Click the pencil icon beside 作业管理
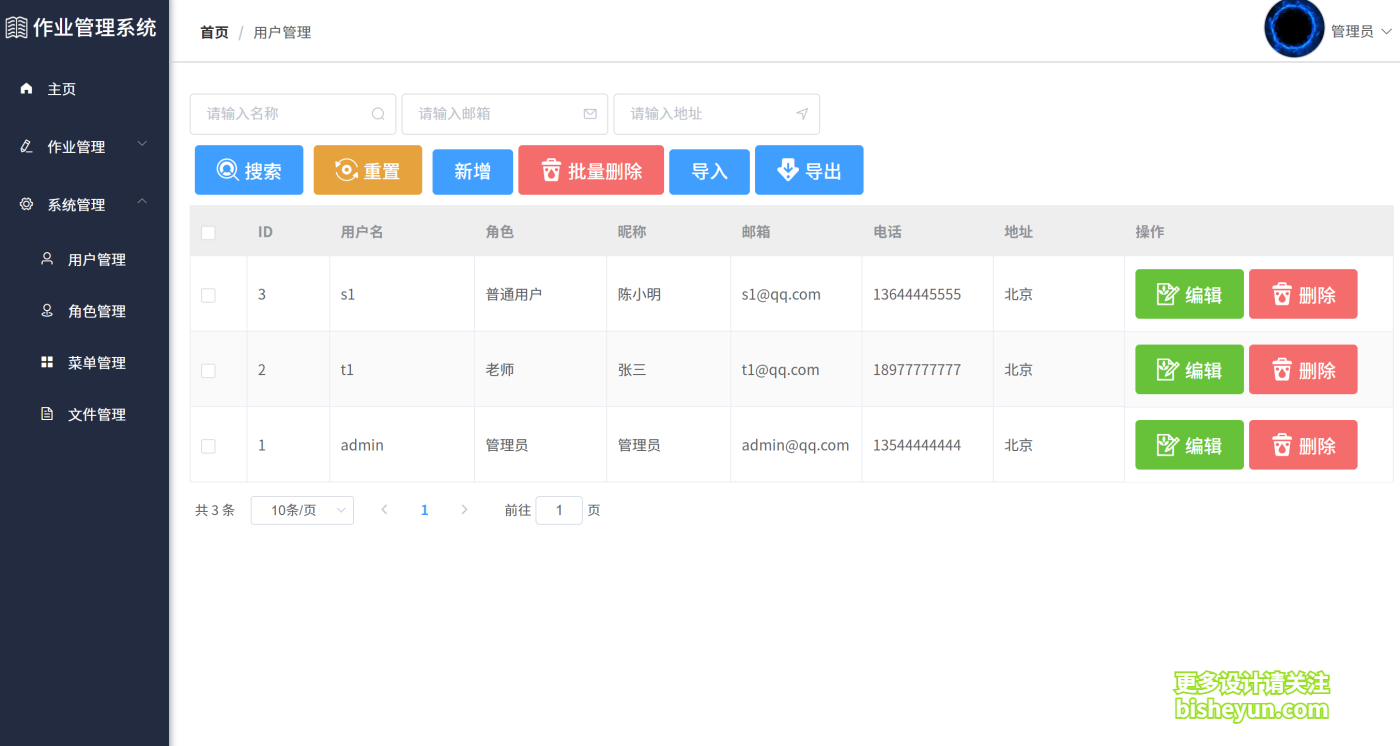Image resolution: width=1400 pixels, height=746 pixels. click(x=27, y=146)
